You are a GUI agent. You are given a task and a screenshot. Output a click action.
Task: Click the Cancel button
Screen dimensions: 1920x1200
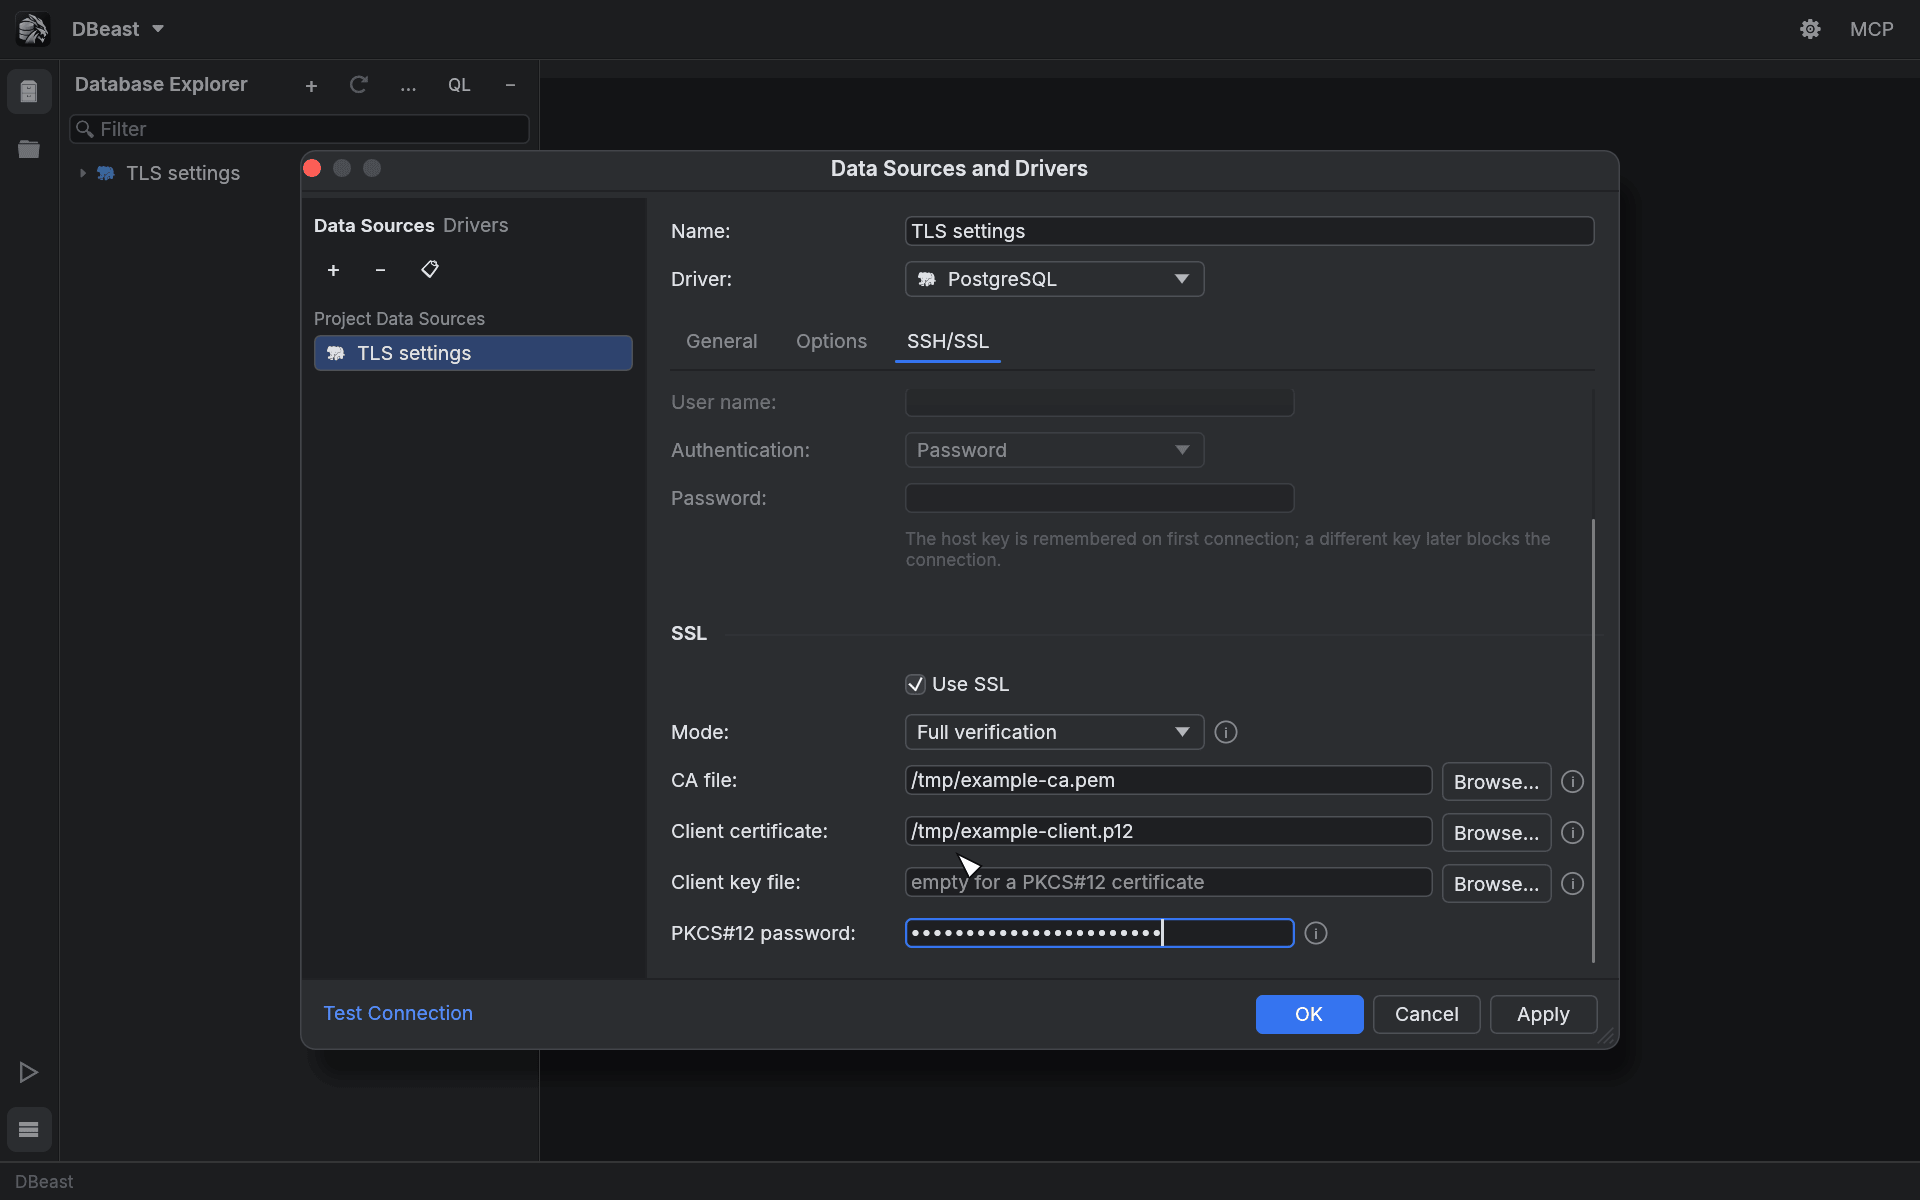(x=1426, y=1014)
